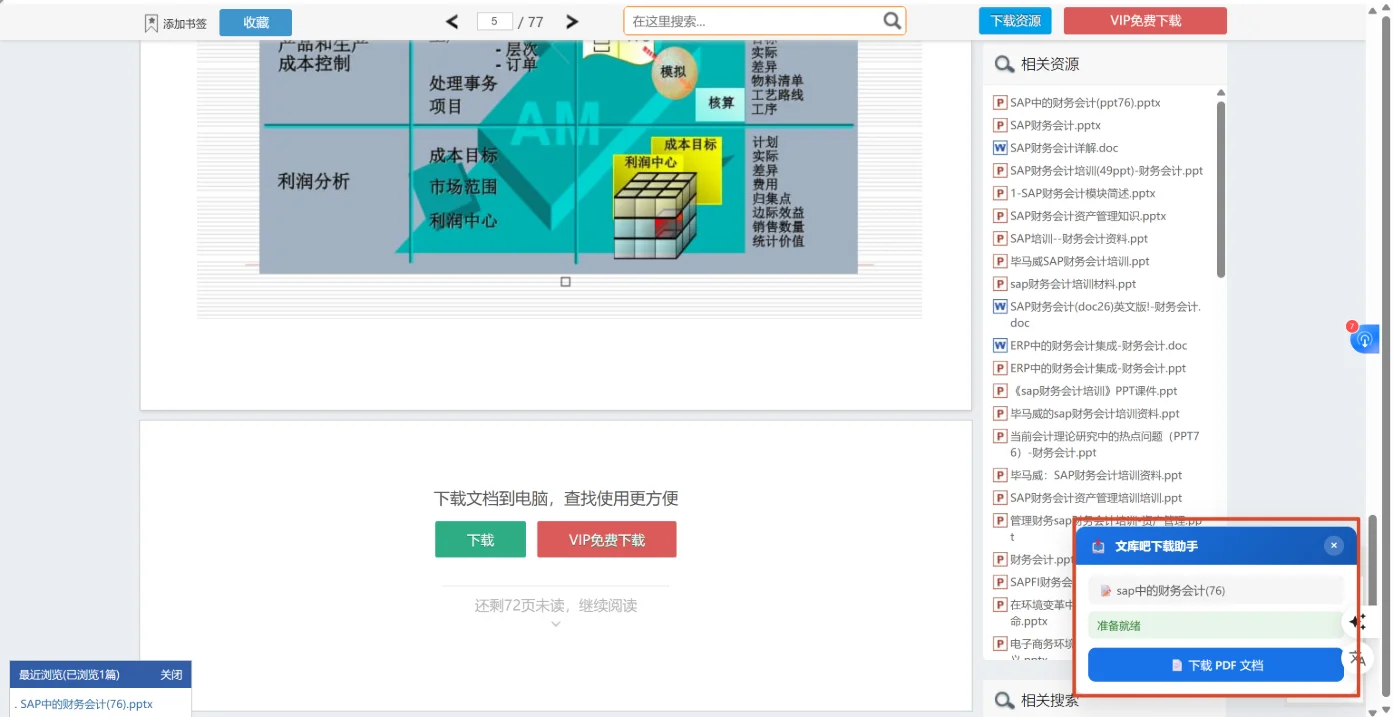Click the 最近浏览(已浏览1篇) header
1393x717 pixels.
[x=69, y=675]
